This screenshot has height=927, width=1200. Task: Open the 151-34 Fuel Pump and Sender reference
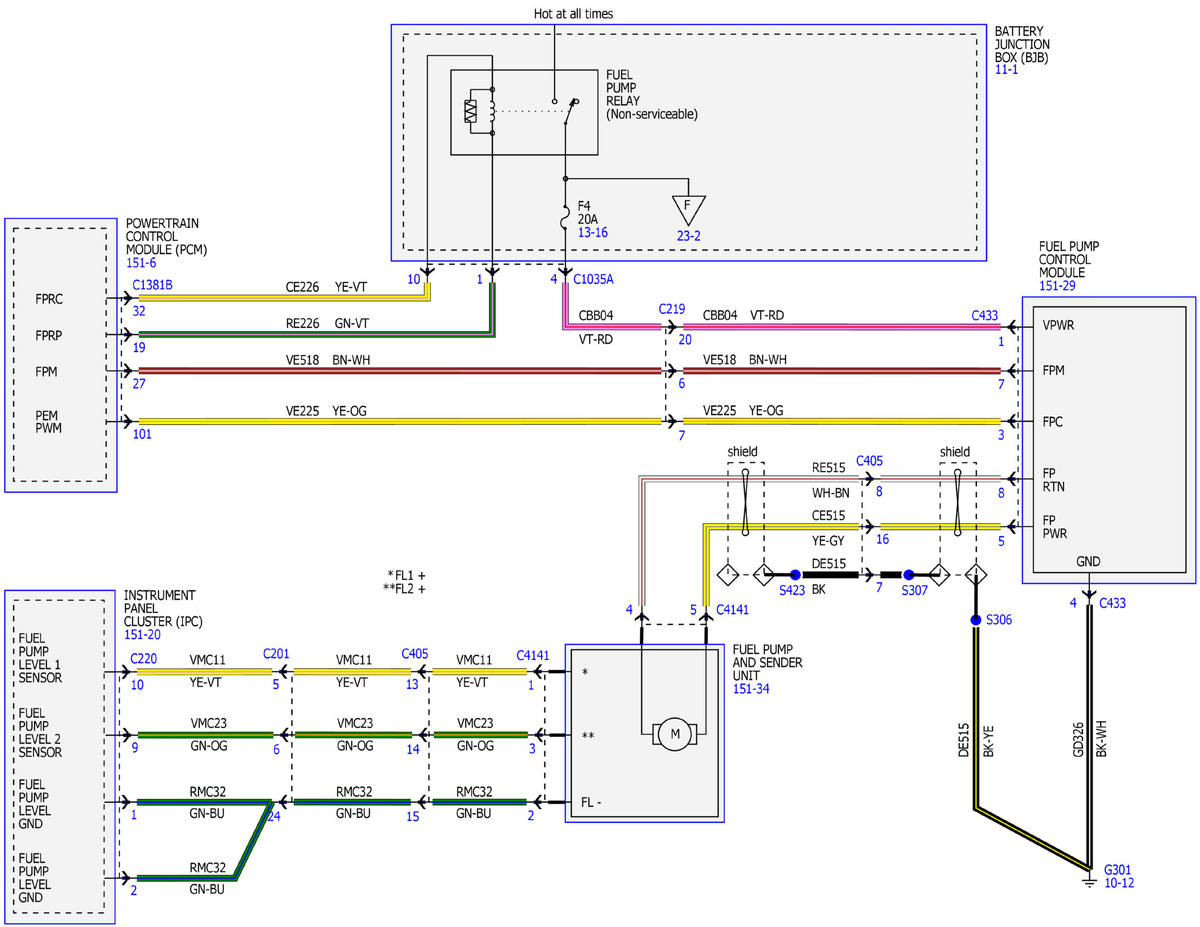tap(753, 689)
